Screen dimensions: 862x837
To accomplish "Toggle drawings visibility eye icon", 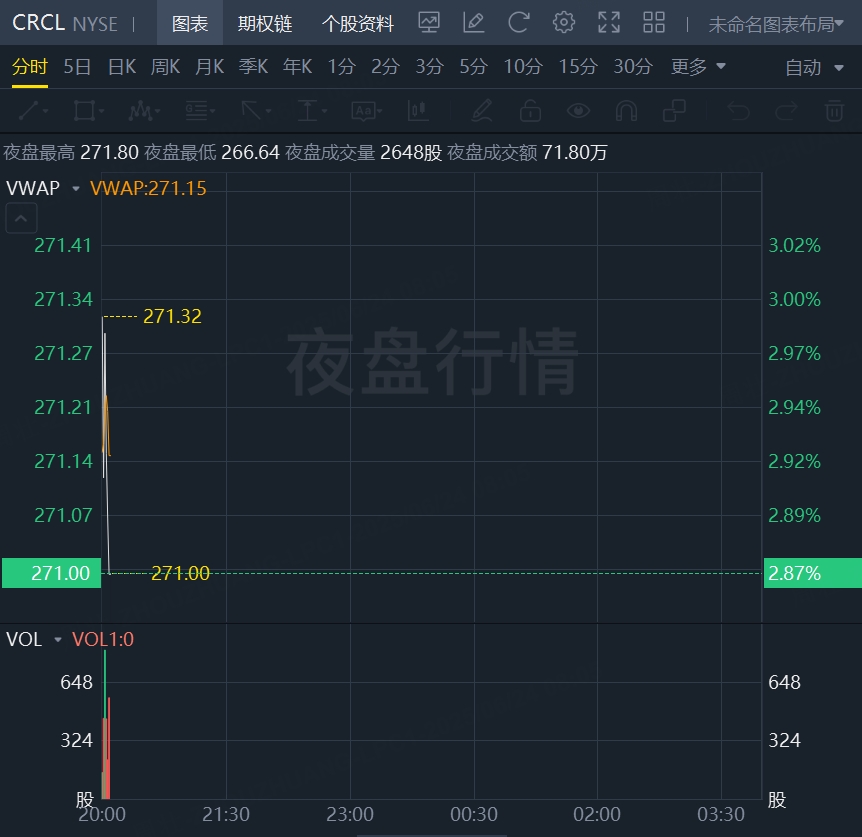I will click(578, 111).
